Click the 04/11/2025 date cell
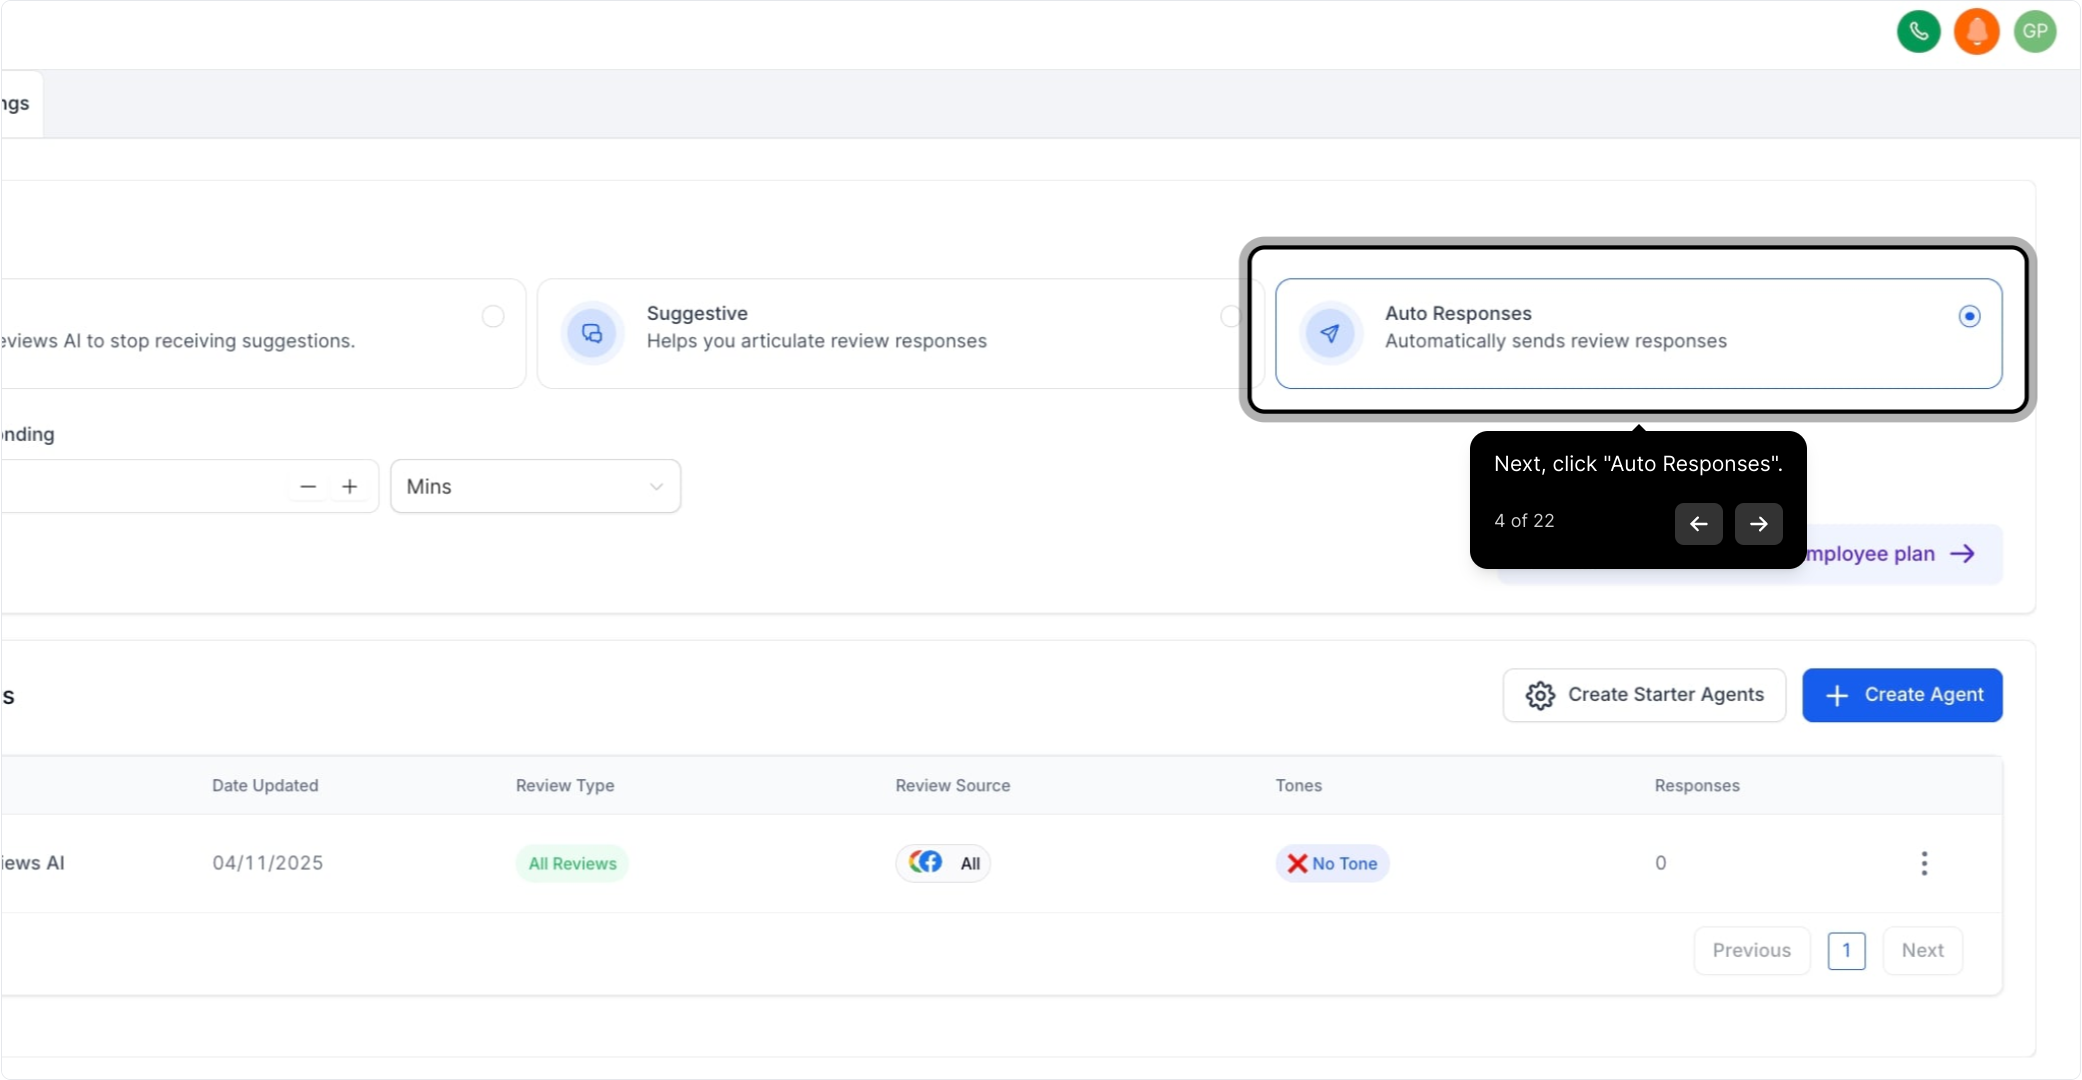The image size is (2082, 1080). click(x=267, y=863)
